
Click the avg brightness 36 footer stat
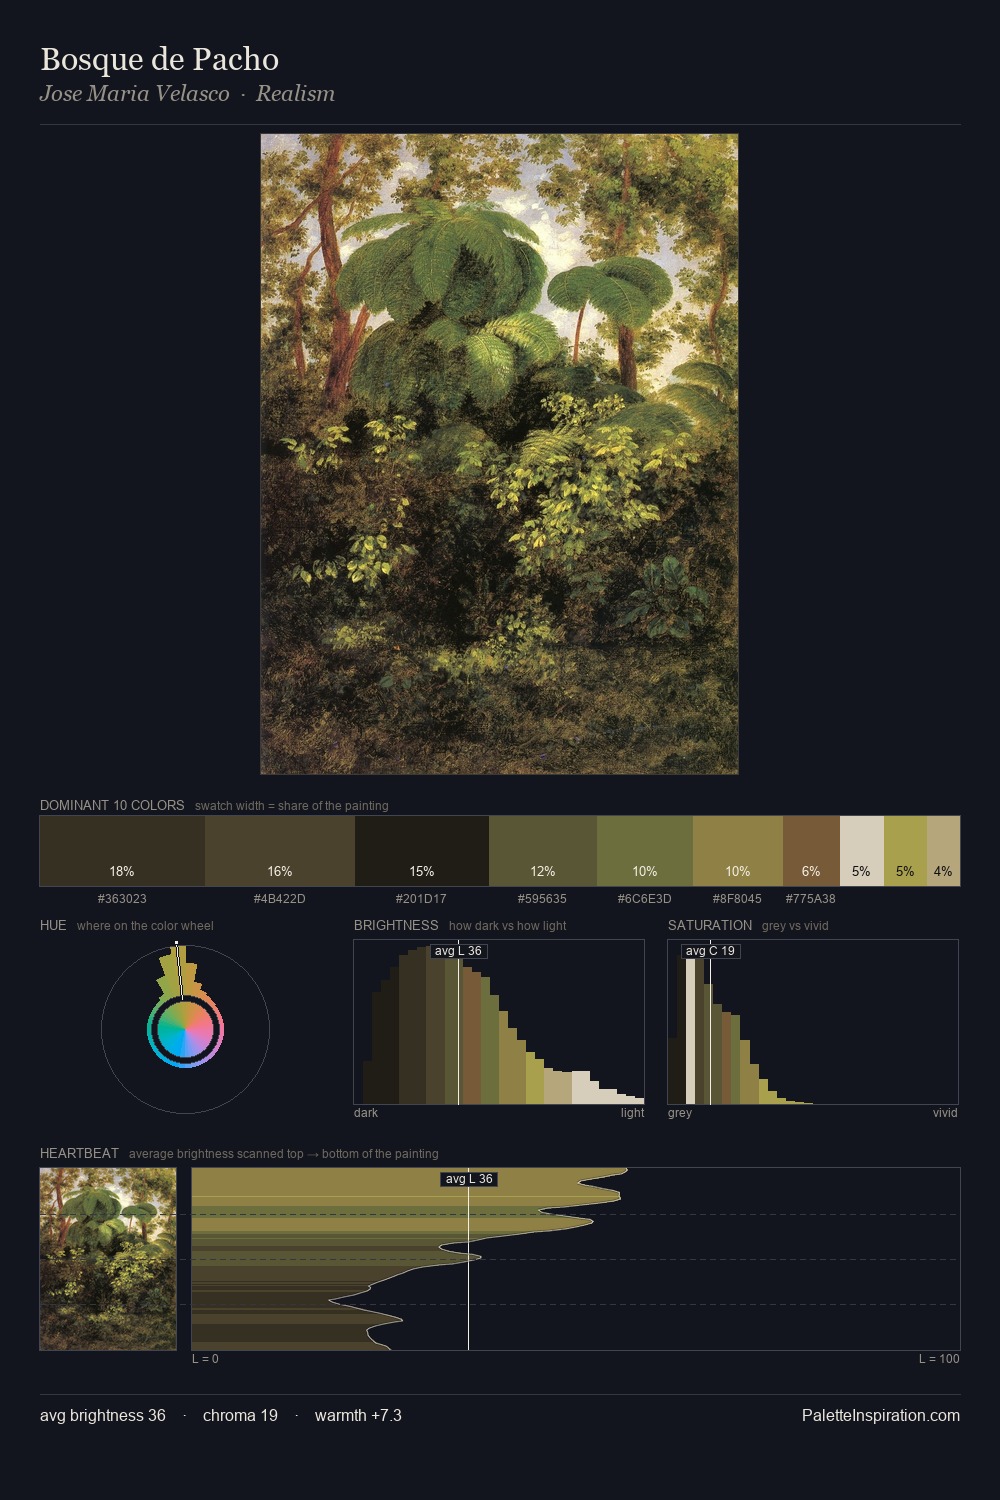click(x=103, y=1415)
